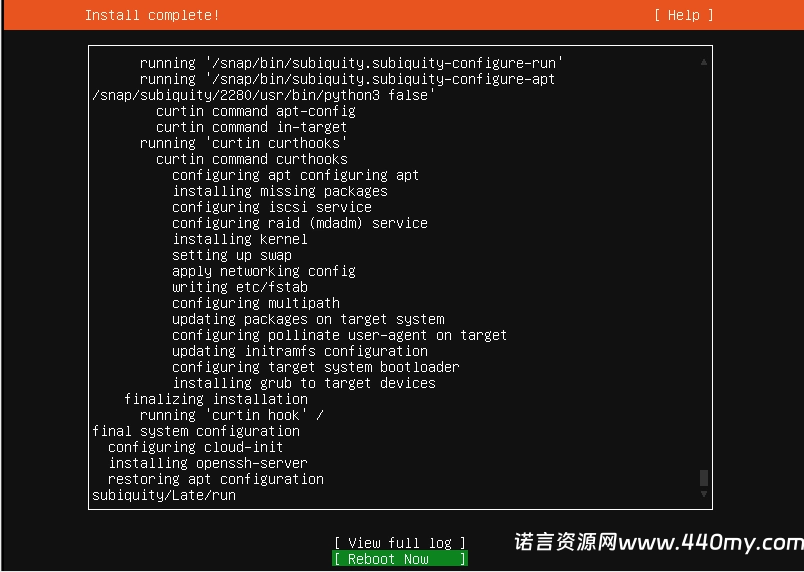Click the 'curtin command in-target' line
804x572 pixels.
[x=252, y=127]
